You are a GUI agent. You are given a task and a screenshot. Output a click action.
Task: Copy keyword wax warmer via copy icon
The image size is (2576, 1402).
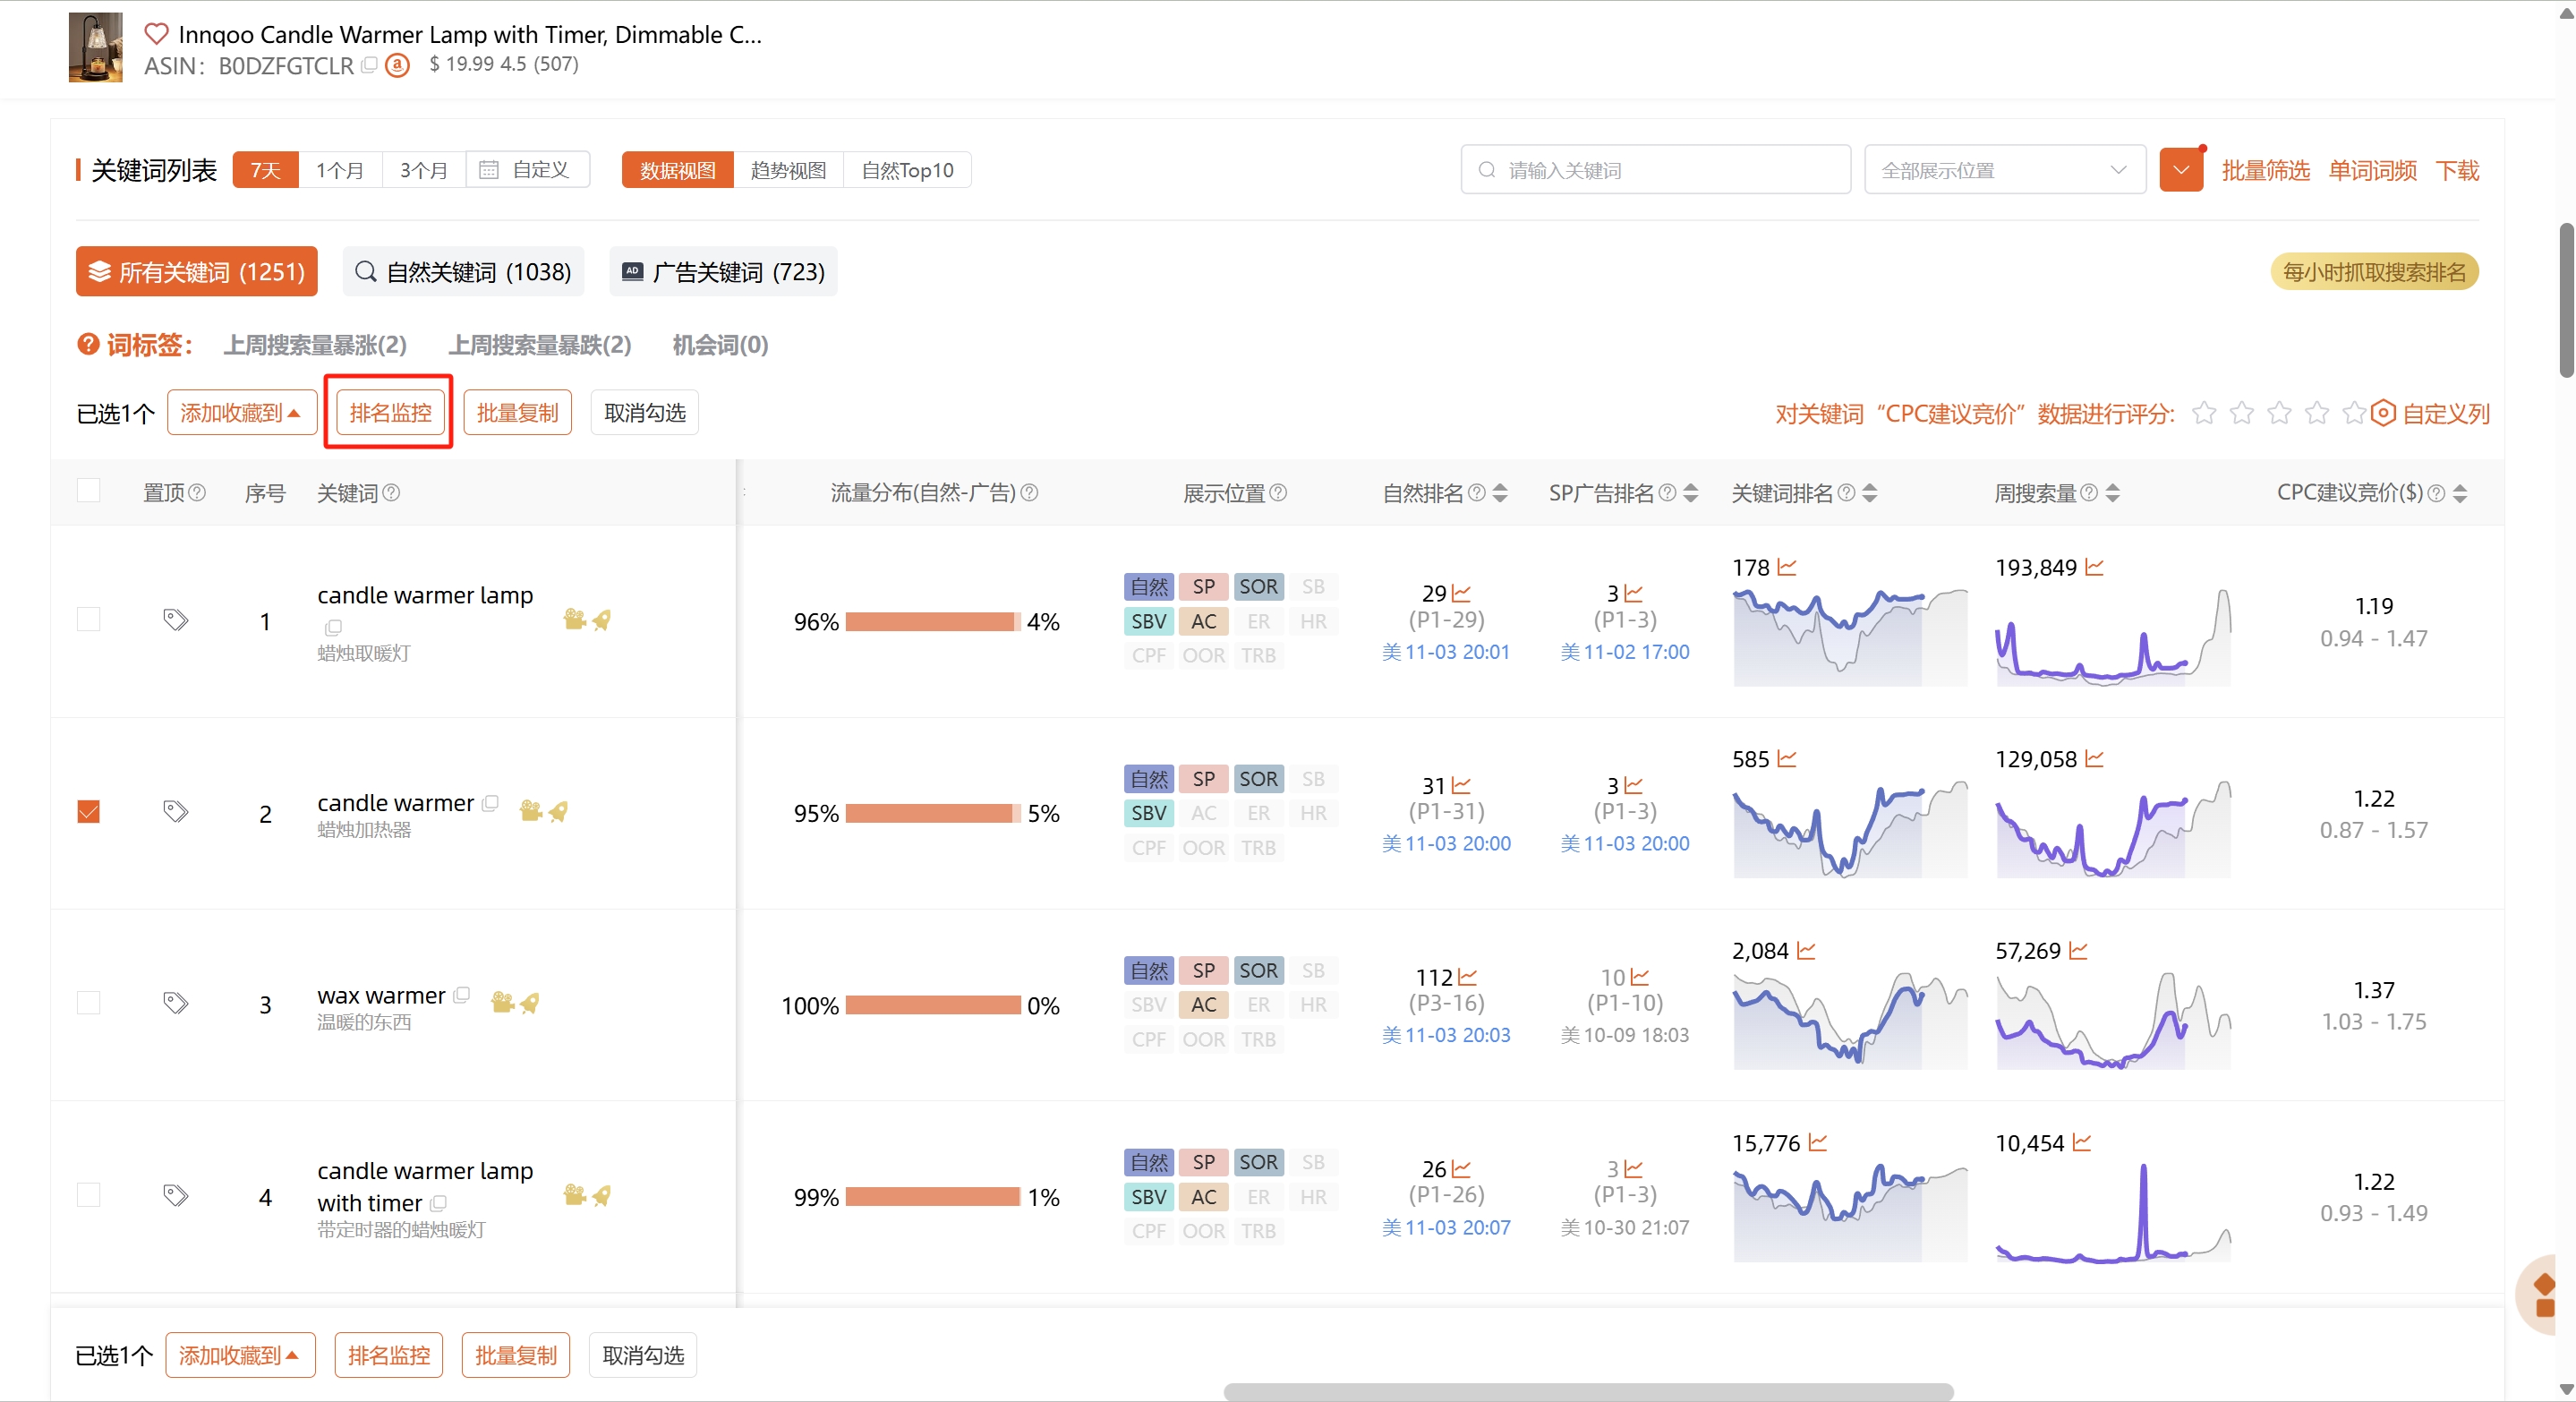[462, 995]
